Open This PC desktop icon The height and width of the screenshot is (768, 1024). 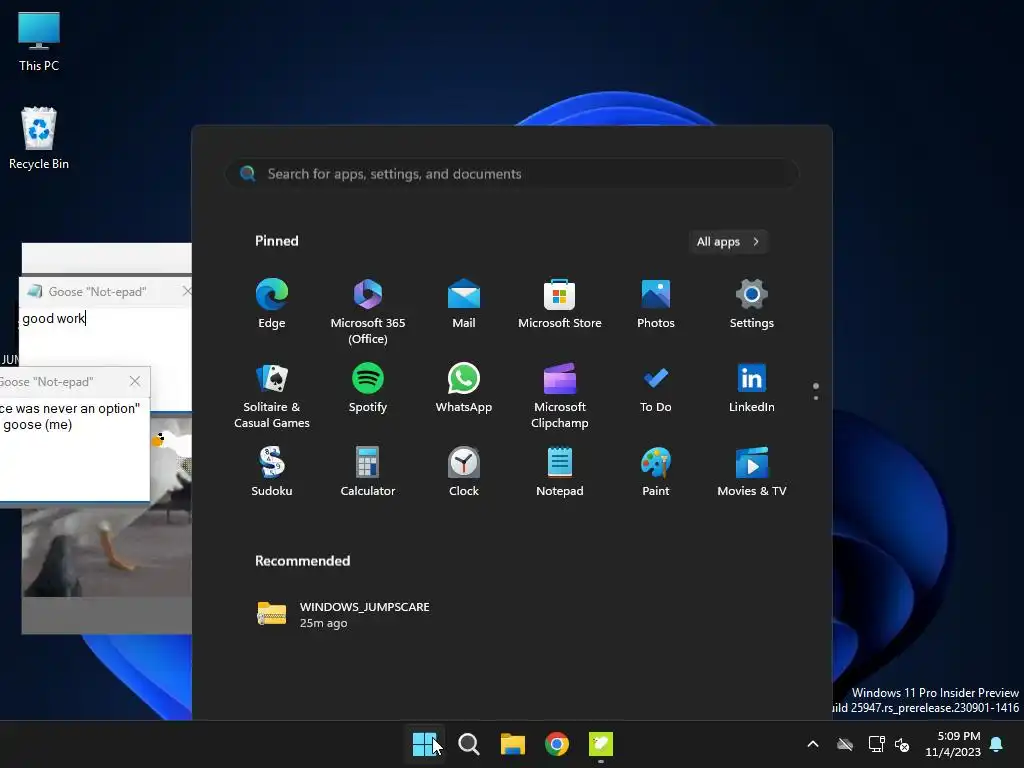tap(39, 42)
